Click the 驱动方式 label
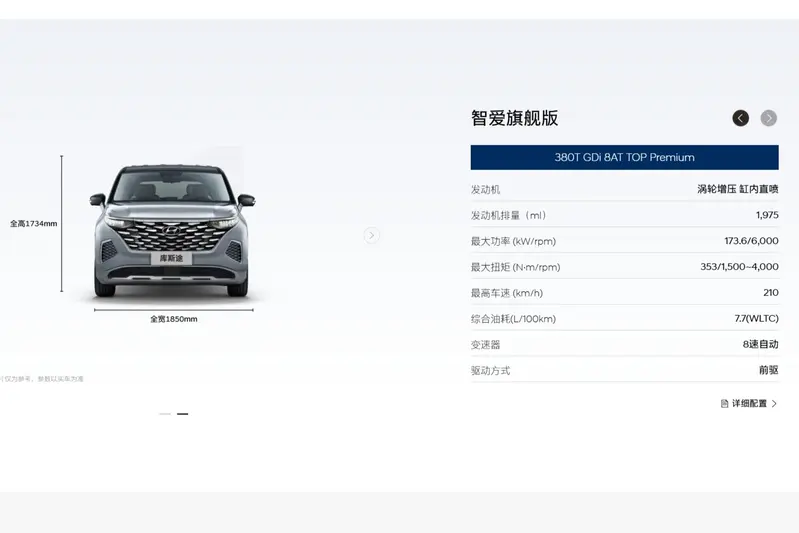This screenshot has width=799, height=533. [490, 371]
